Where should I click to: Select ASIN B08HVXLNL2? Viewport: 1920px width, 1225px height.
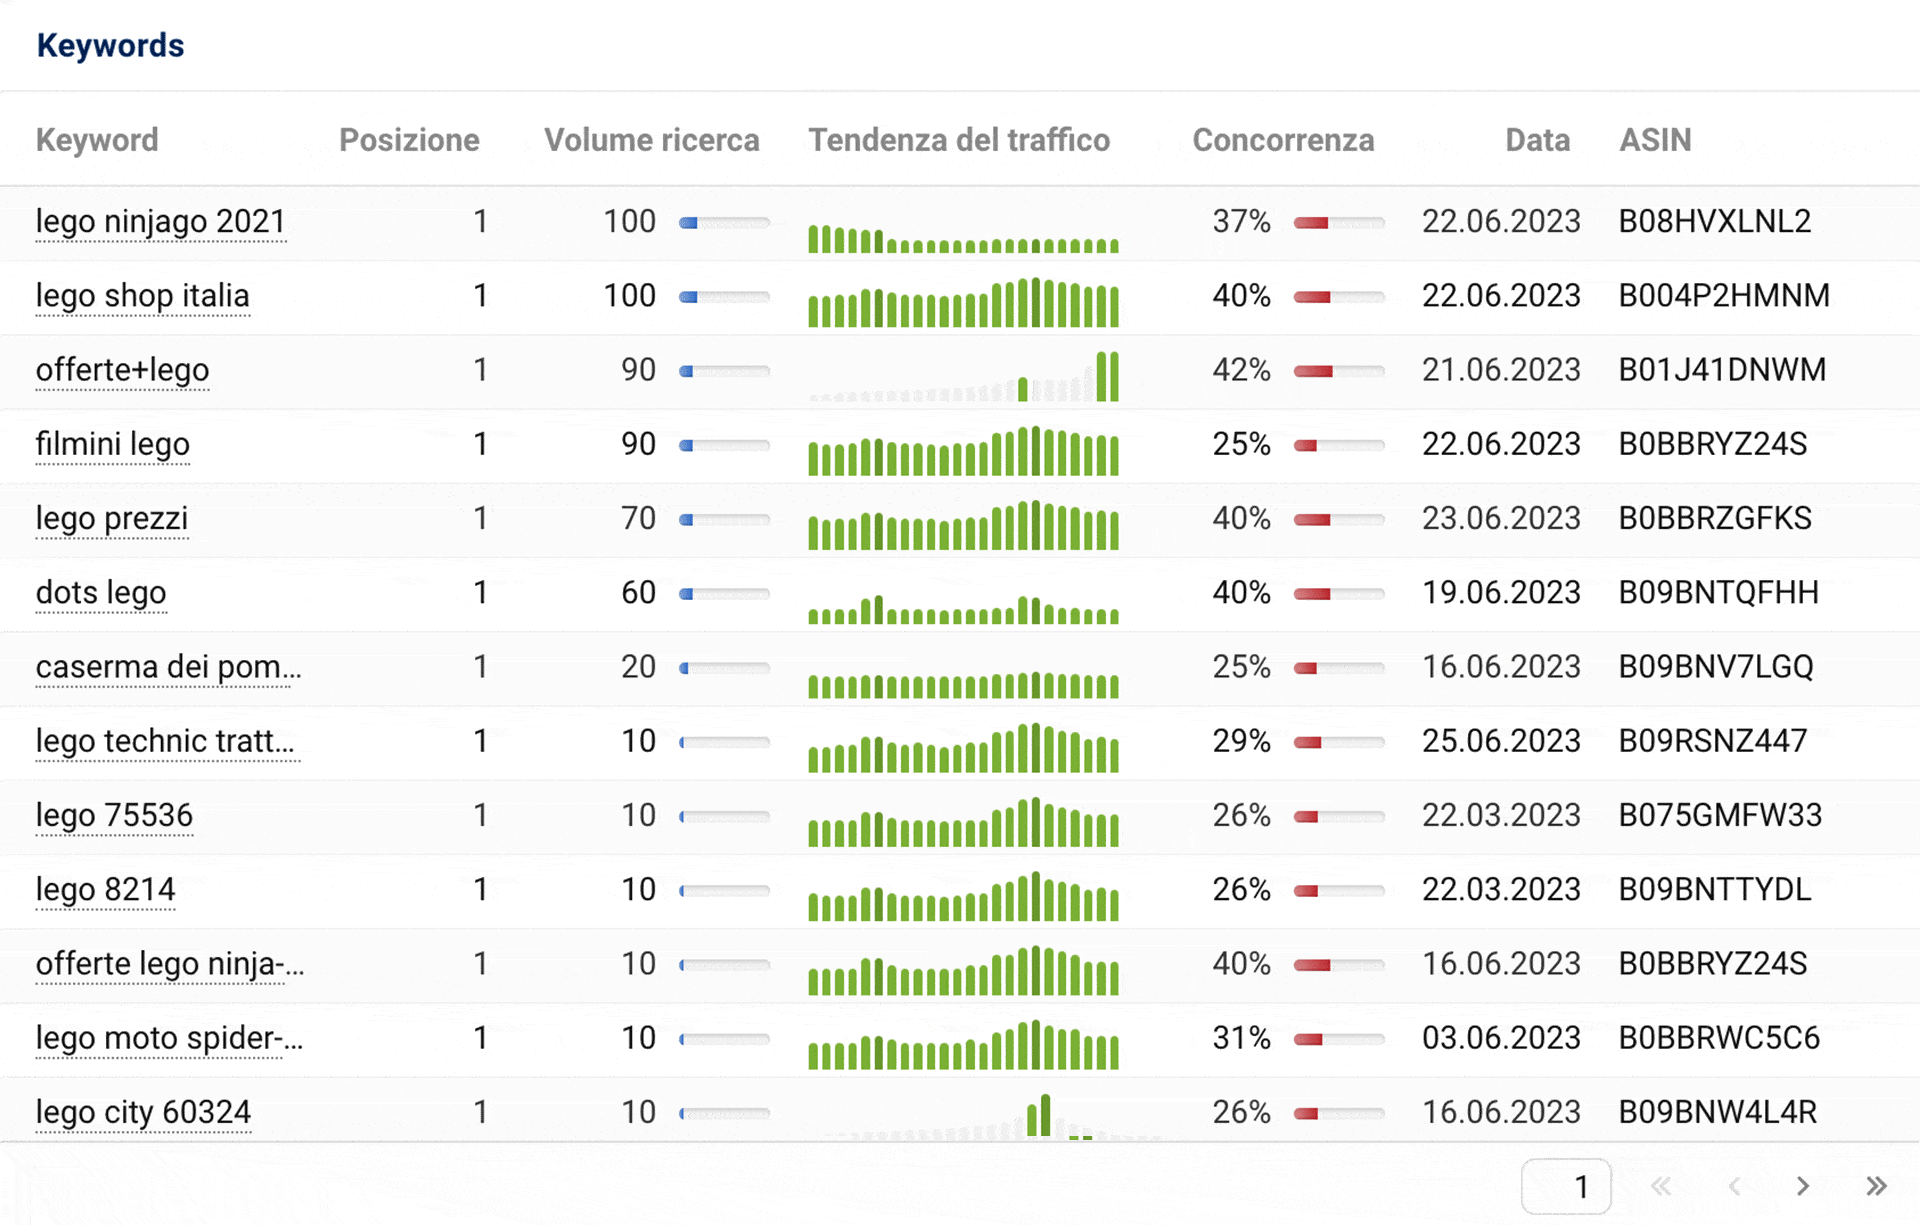click(x=1715, y=221)
